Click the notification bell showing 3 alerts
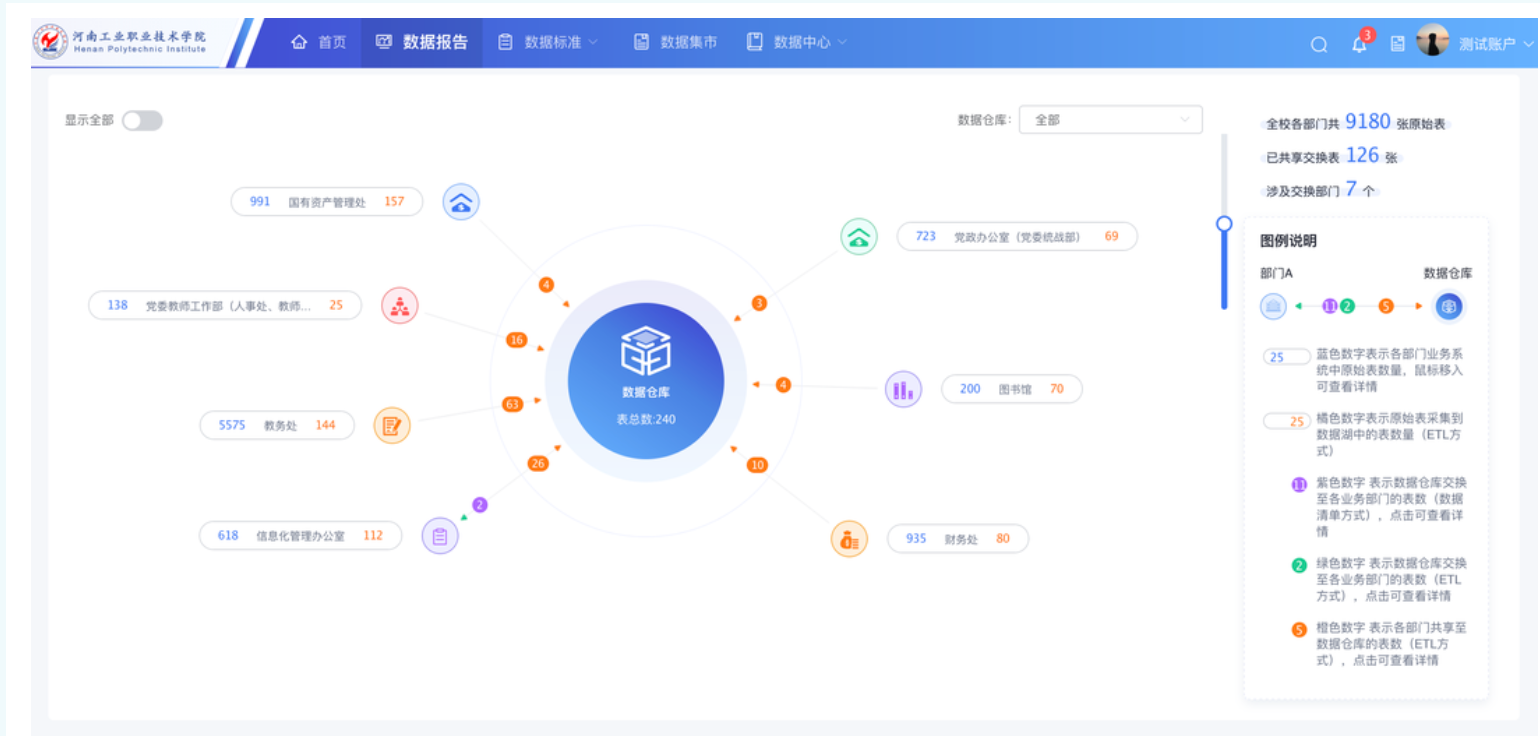Image resolution: width=1540 pixels, height=736 pixels. [x=1358, y=44]
